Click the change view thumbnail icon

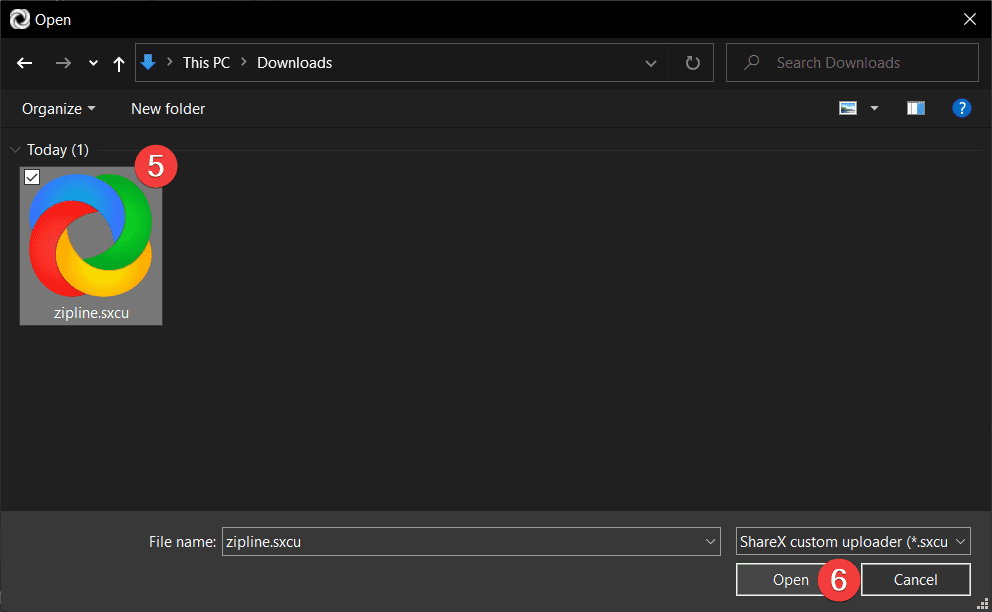pos(846,107)
